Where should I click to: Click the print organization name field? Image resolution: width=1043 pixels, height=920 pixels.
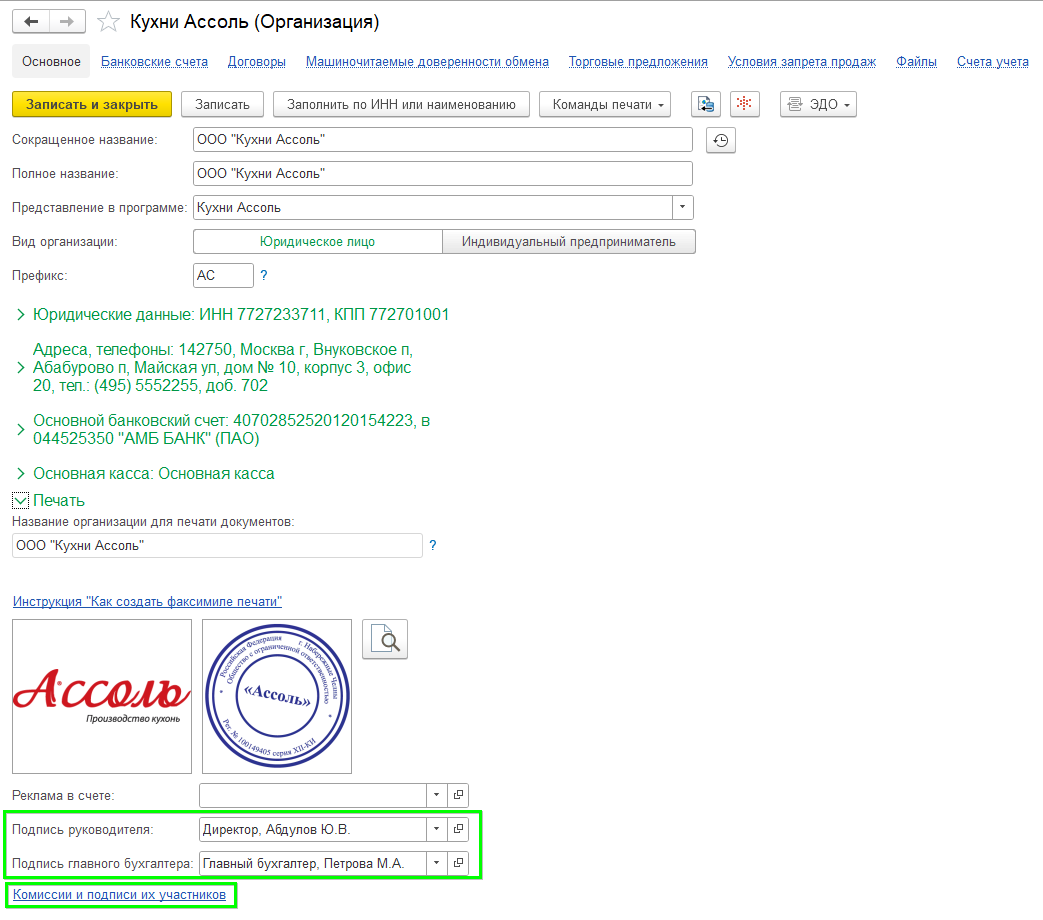[217, 545]
